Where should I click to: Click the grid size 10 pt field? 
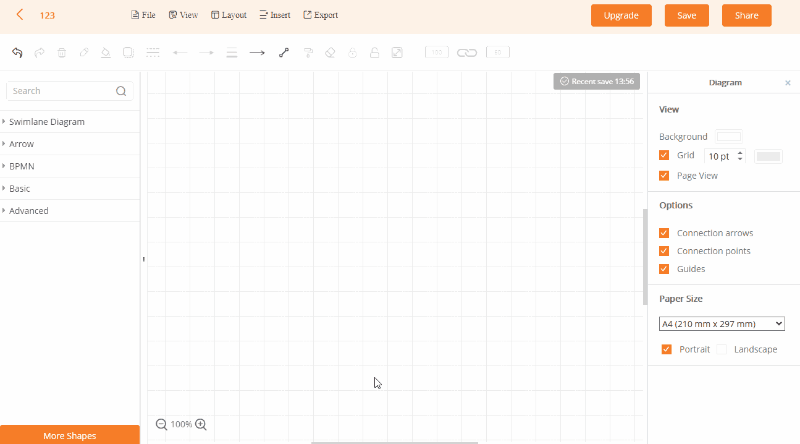click(x=720, y=156)
